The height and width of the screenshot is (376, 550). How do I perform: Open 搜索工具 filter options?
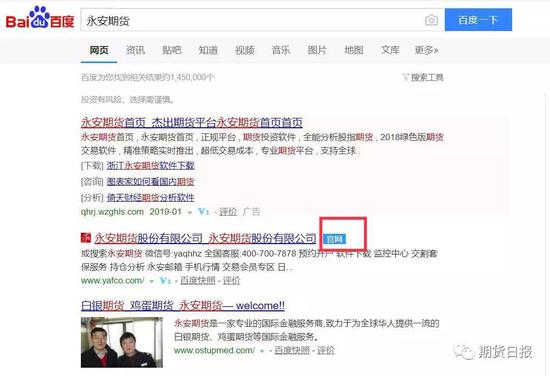423,77
